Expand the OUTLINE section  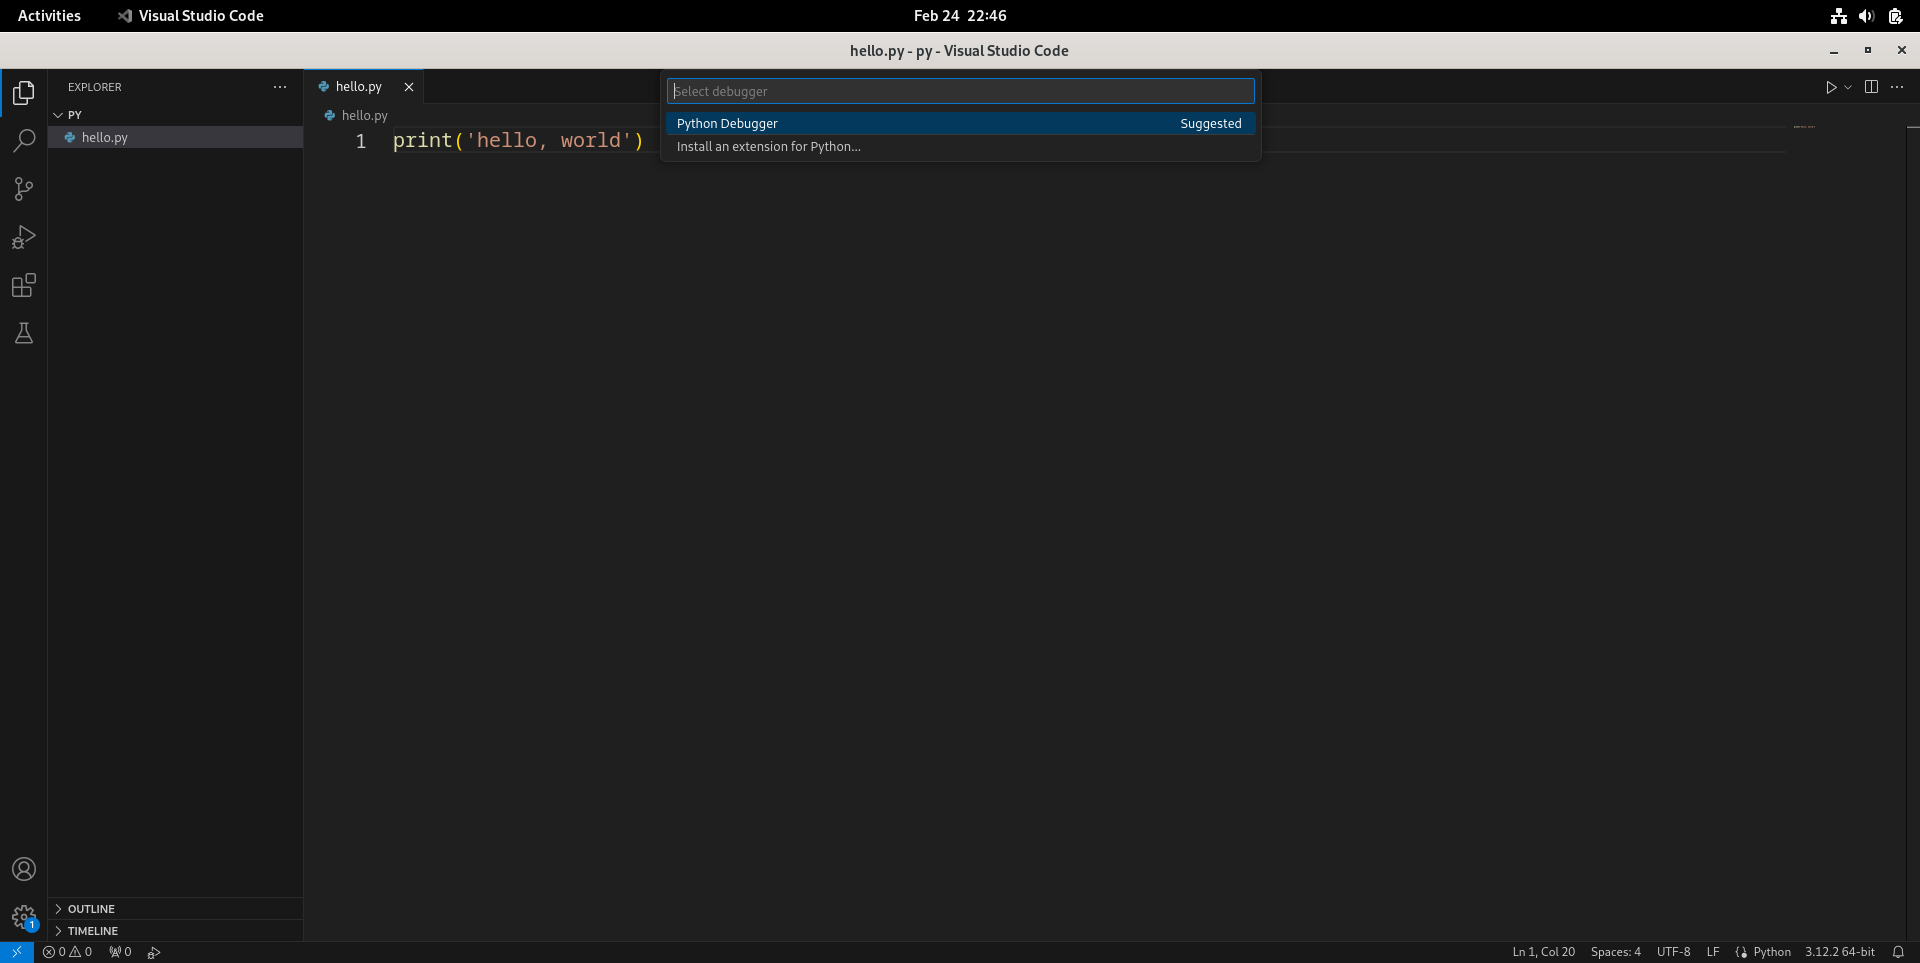click(175, 909)
